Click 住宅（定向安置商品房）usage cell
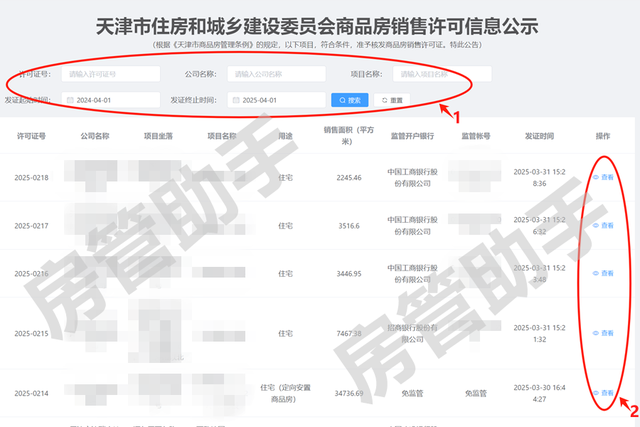 click(x=285, y=393)
